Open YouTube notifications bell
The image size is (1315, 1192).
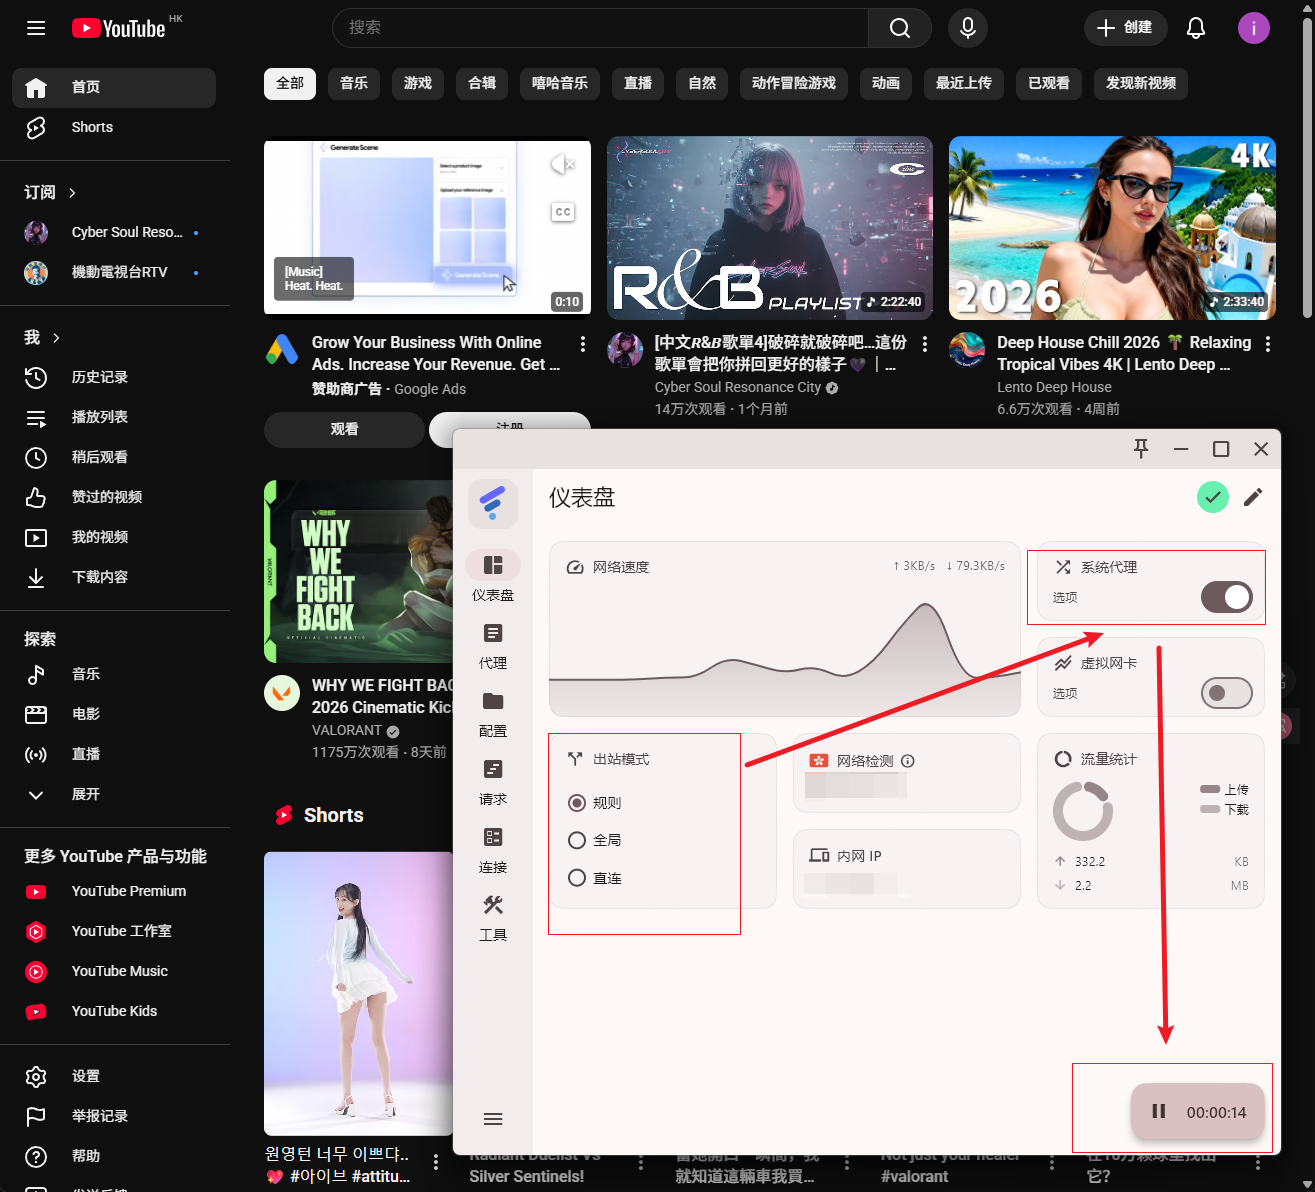tap(1195, 28)
